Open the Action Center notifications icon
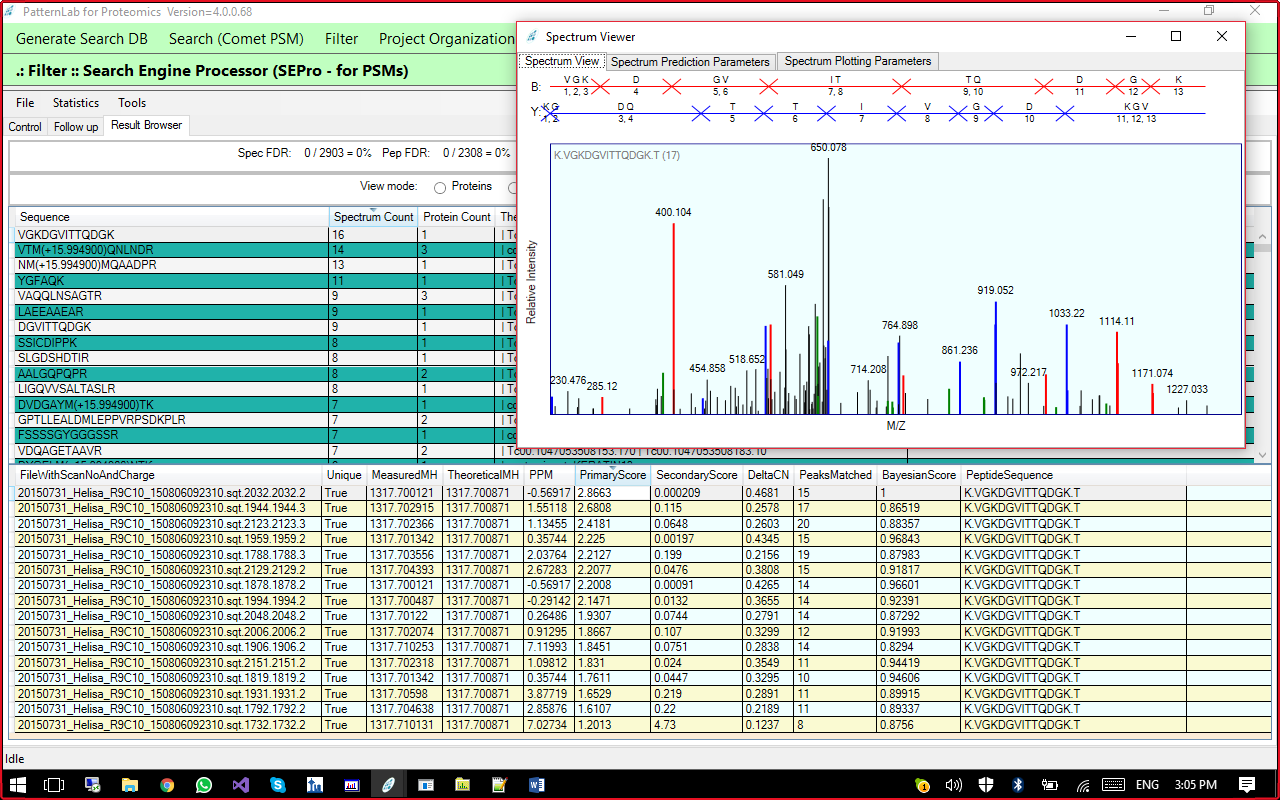 click(x=1247, y=785)
